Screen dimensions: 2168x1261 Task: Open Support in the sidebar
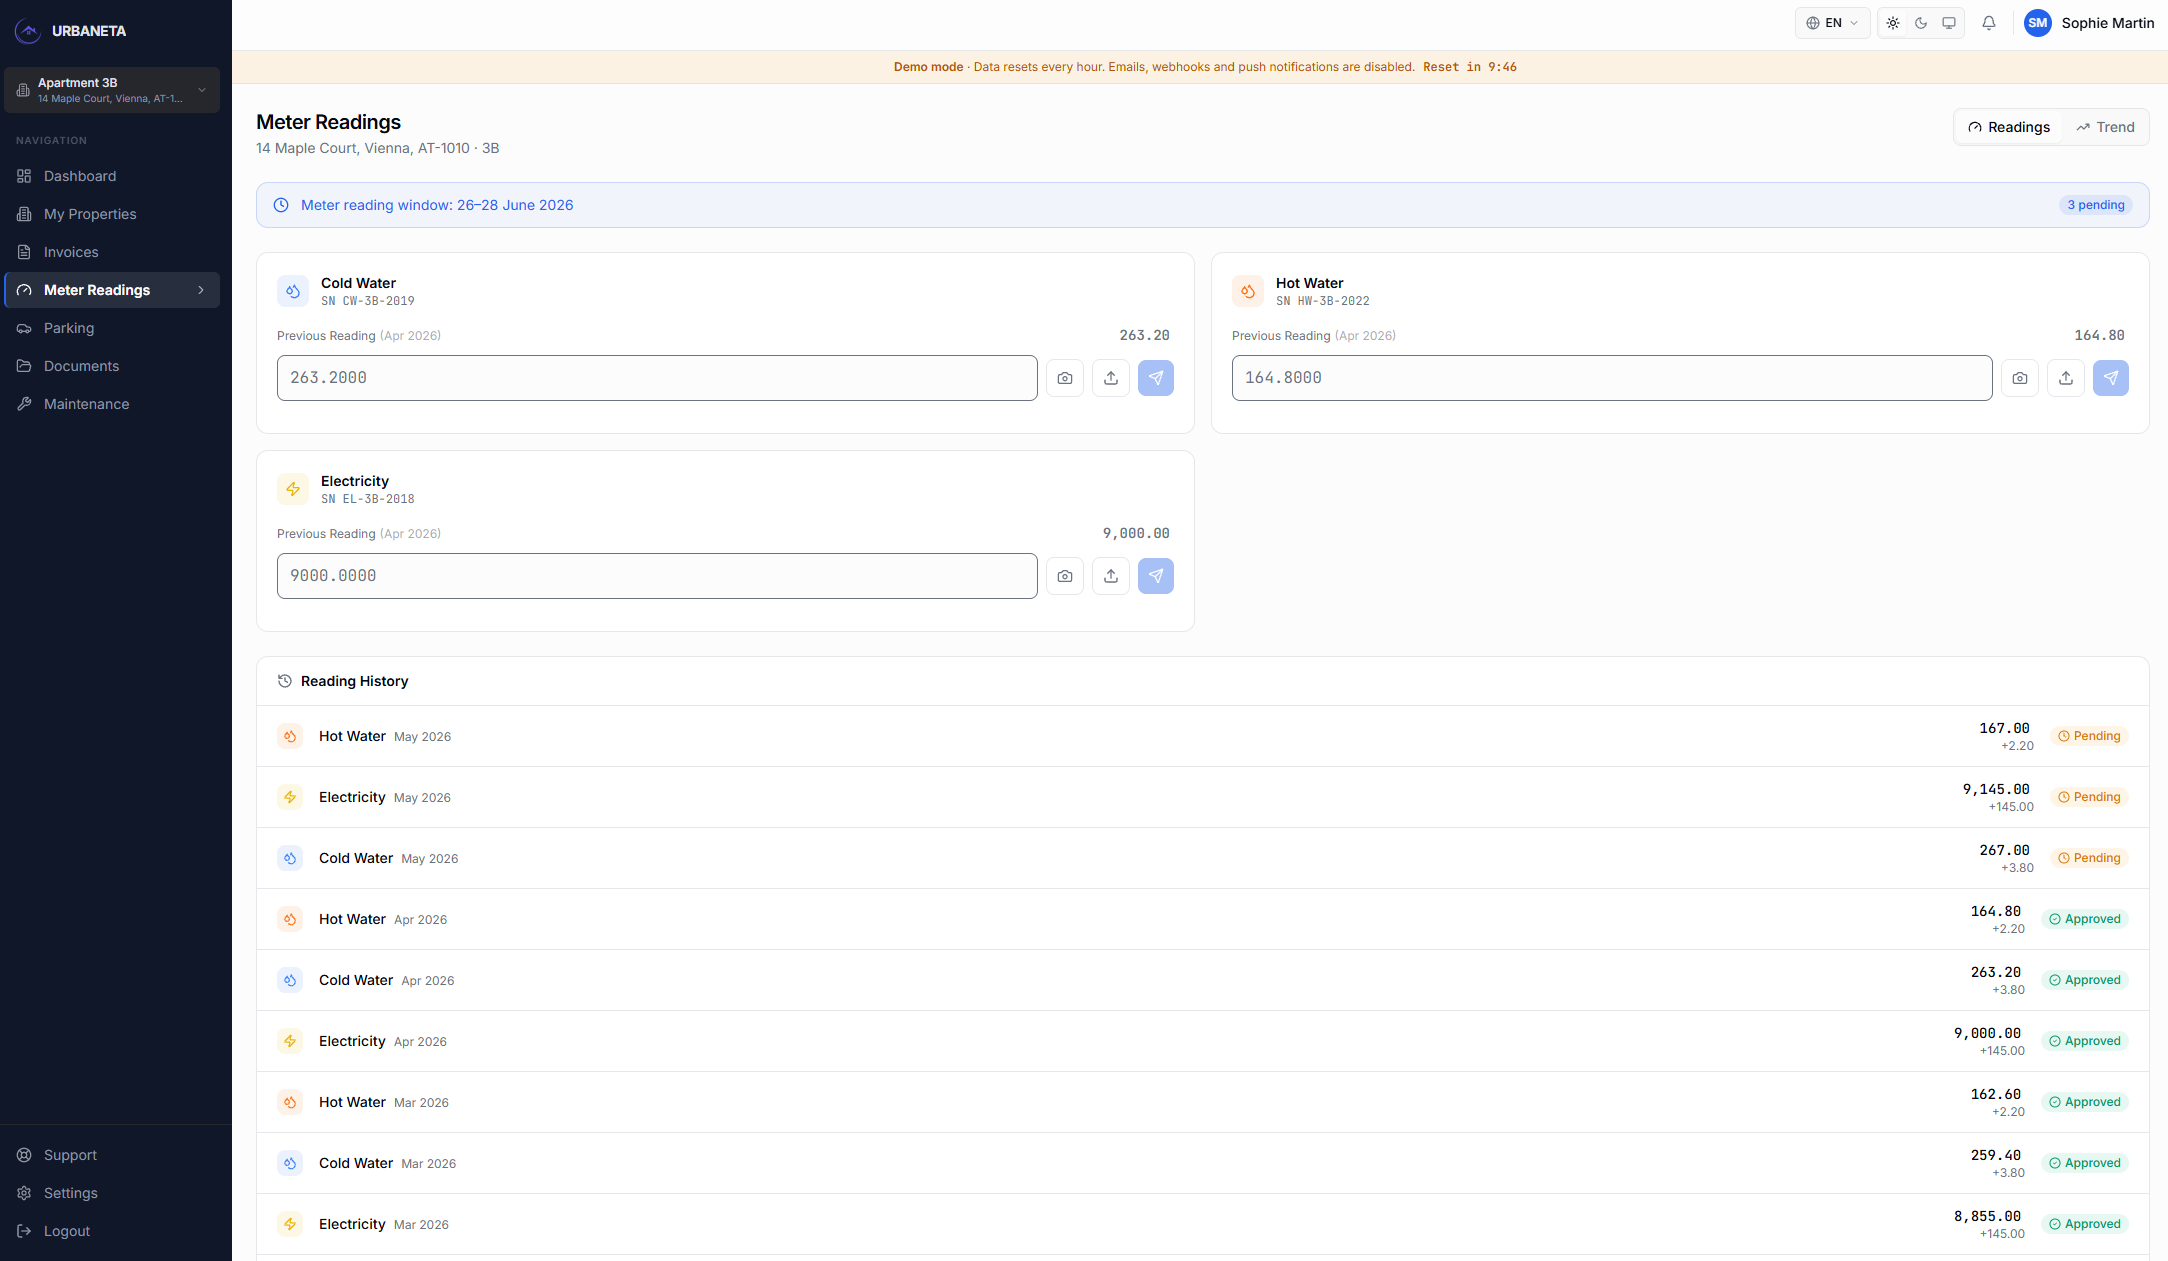click(x=112, y=1155)
